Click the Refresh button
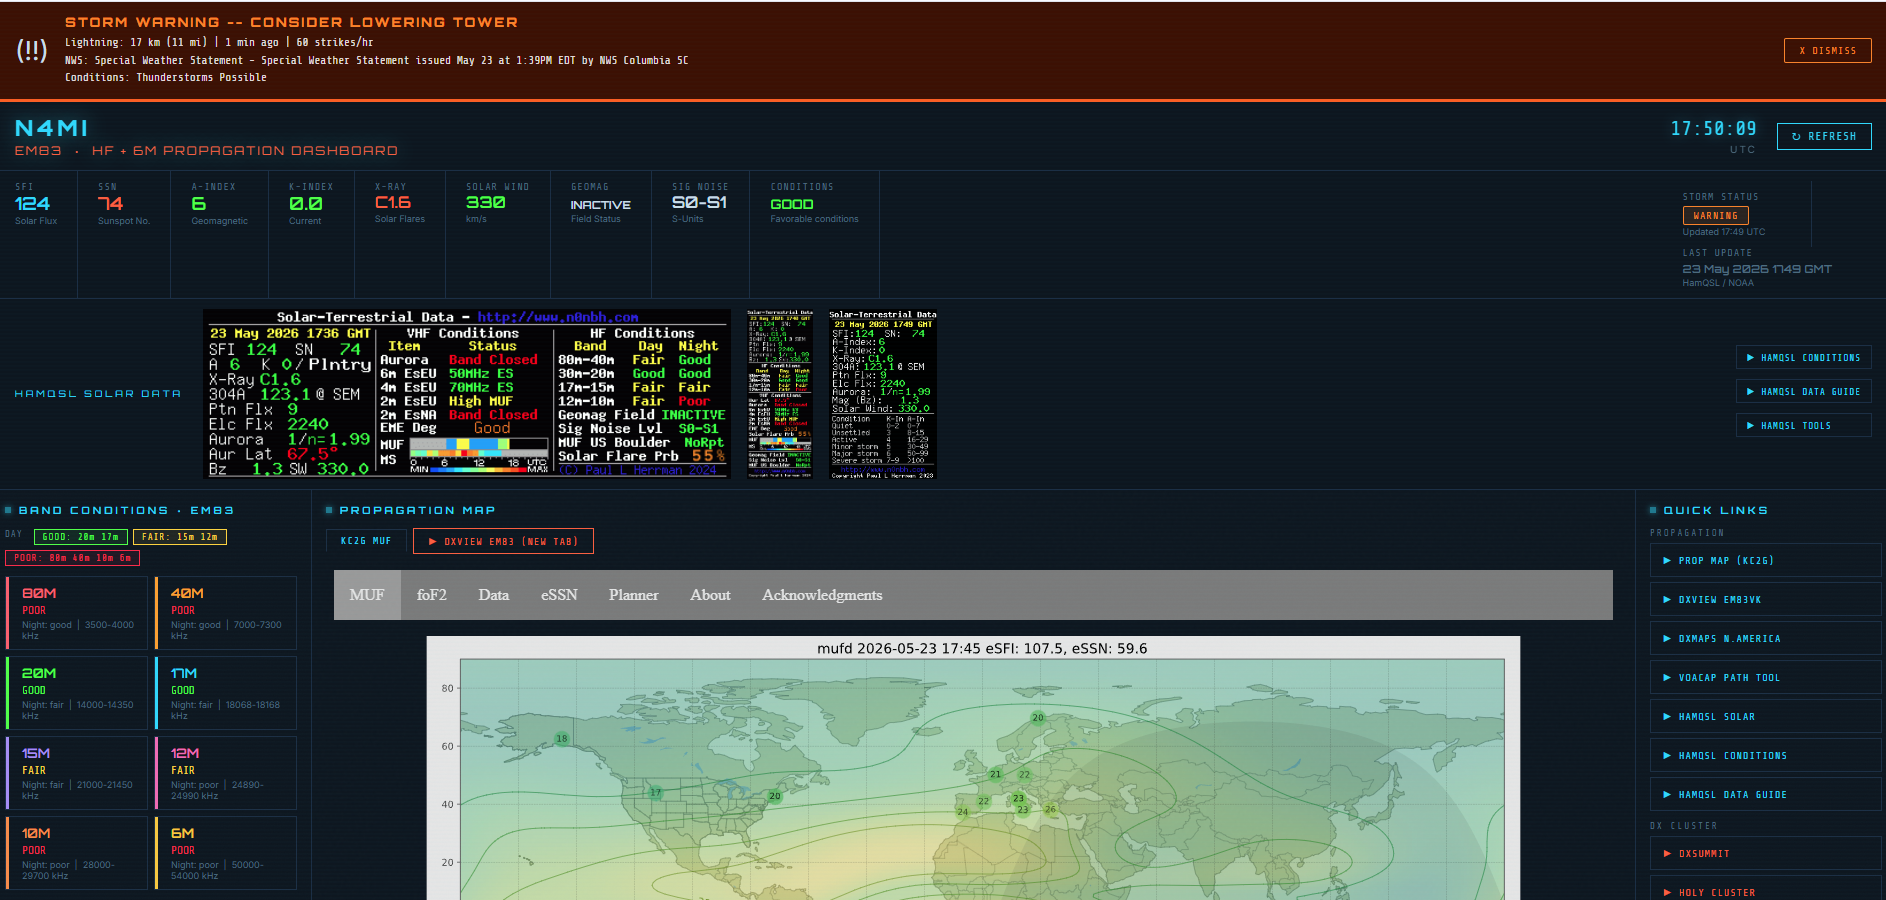 click(1823, 136)
